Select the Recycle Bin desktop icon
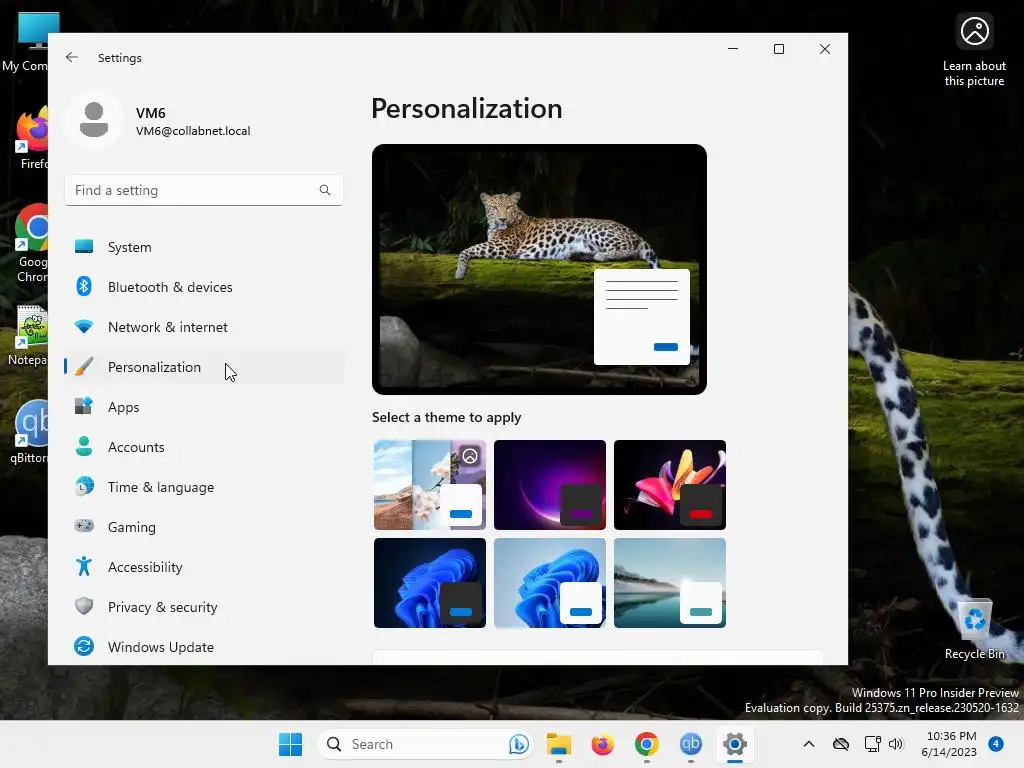 pos(974,630)
